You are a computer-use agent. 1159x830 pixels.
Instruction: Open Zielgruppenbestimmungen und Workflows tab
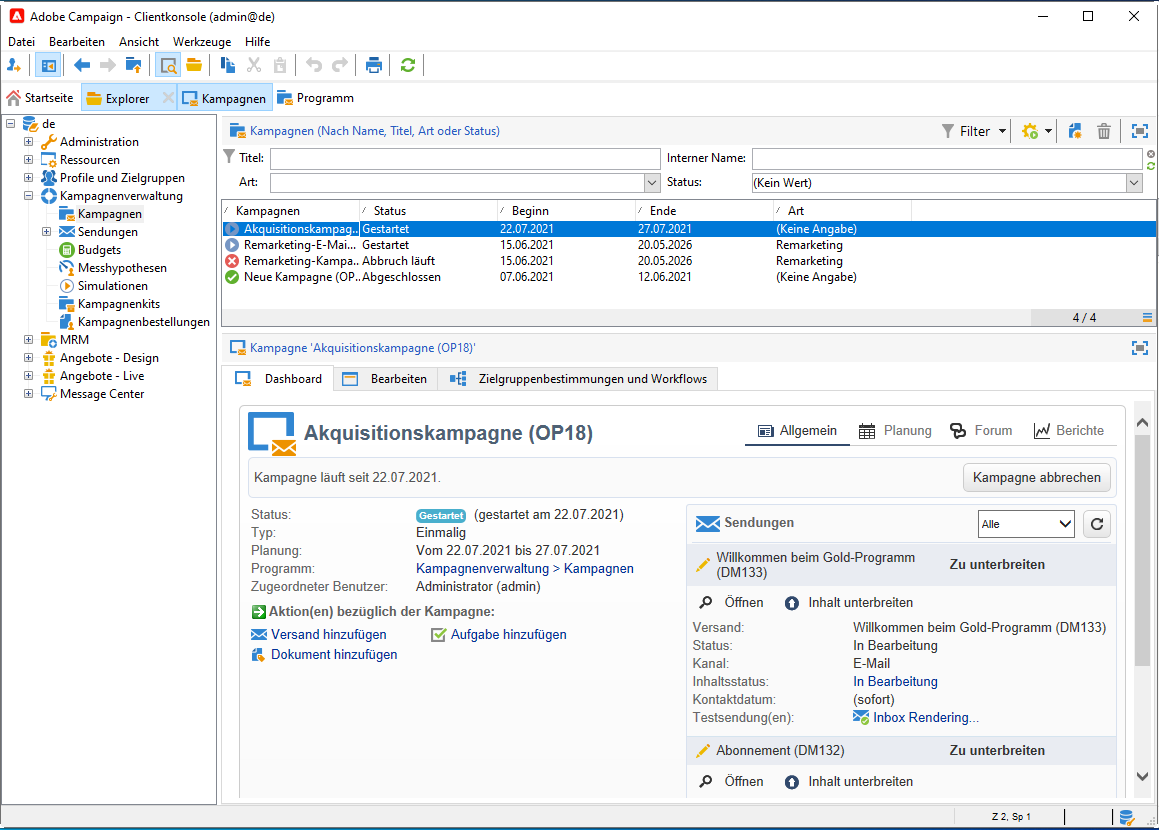pos(579,379)
